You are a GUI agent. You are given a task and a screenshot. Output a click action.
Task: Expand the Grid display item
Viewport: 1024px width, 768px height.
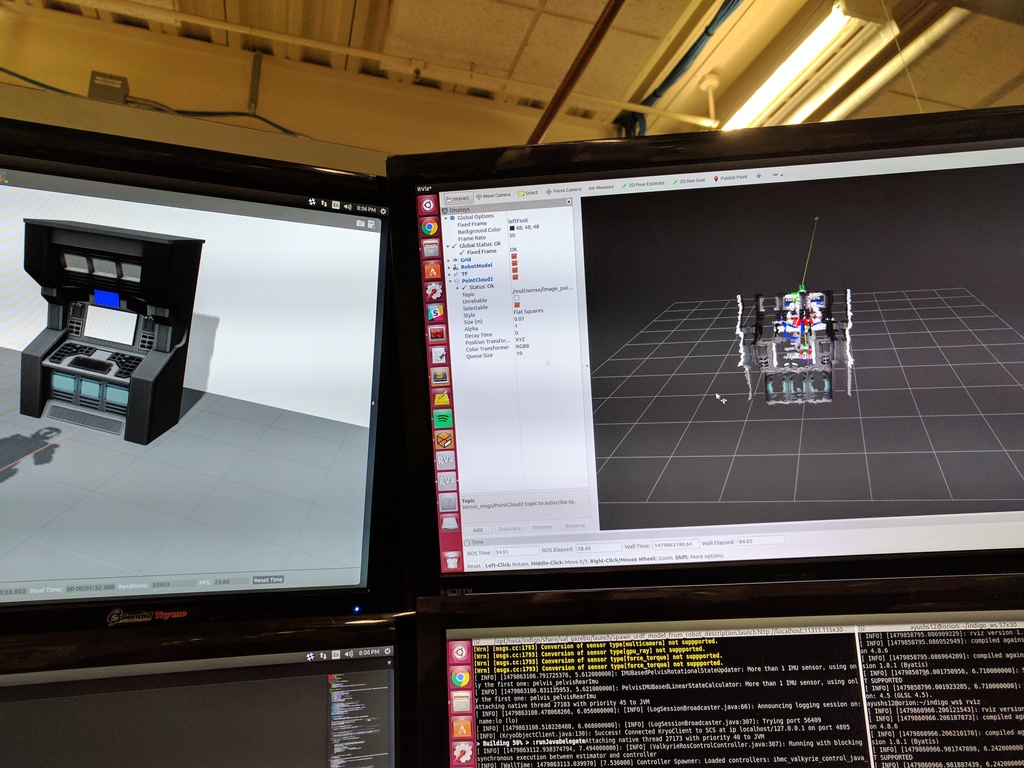coord(449,261)
